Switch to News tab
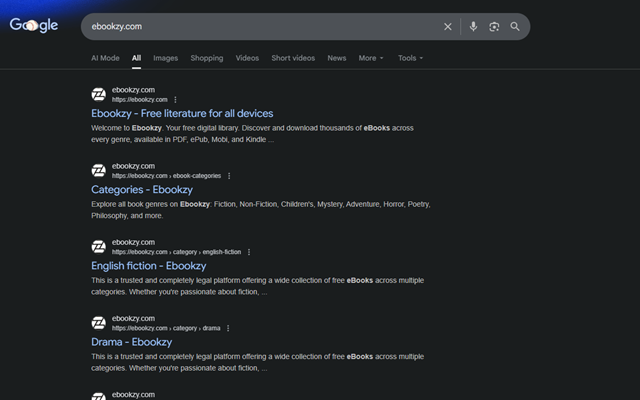Screen dimensions: 640x400 tap(337, 58)
